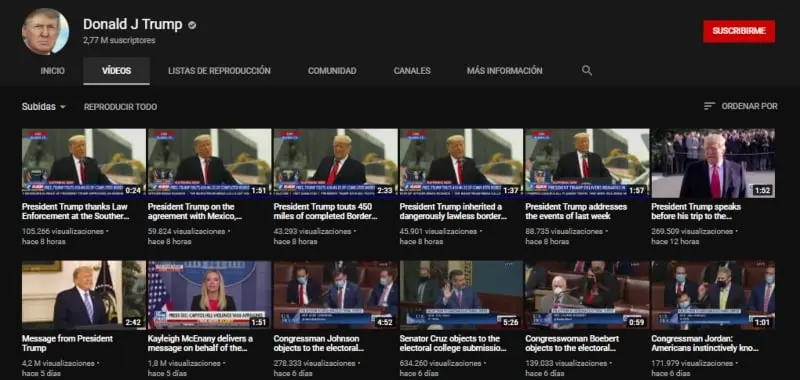The width and height of the screenshot is (800, 380).
Task: Expand the Subidas dropdown
Action: (43, 107)
